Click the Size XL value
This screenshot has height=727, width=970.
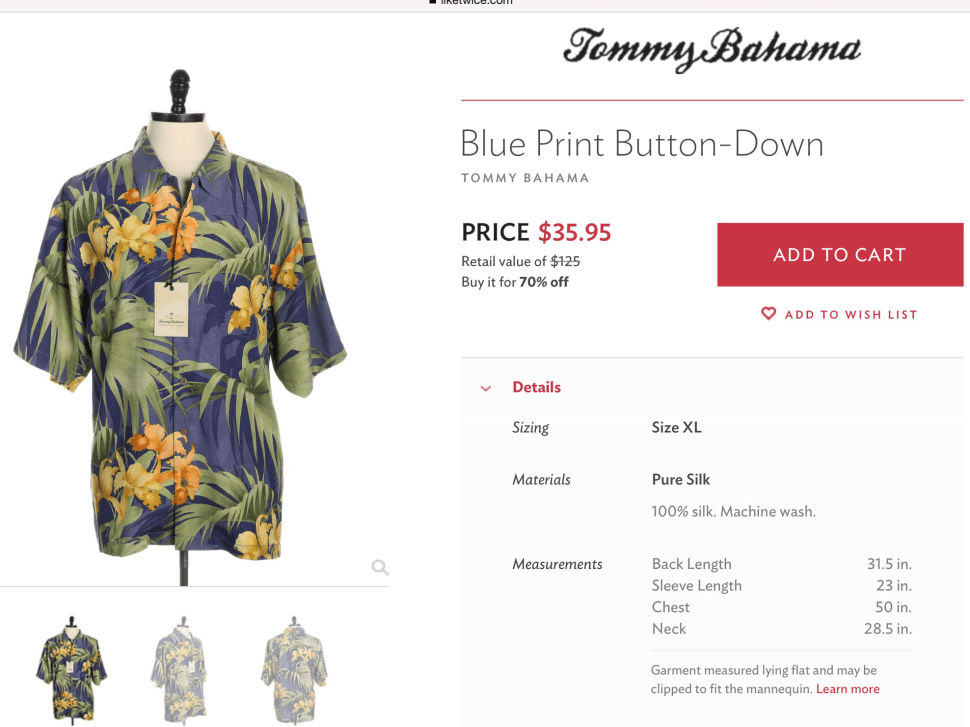pos(676,427)
